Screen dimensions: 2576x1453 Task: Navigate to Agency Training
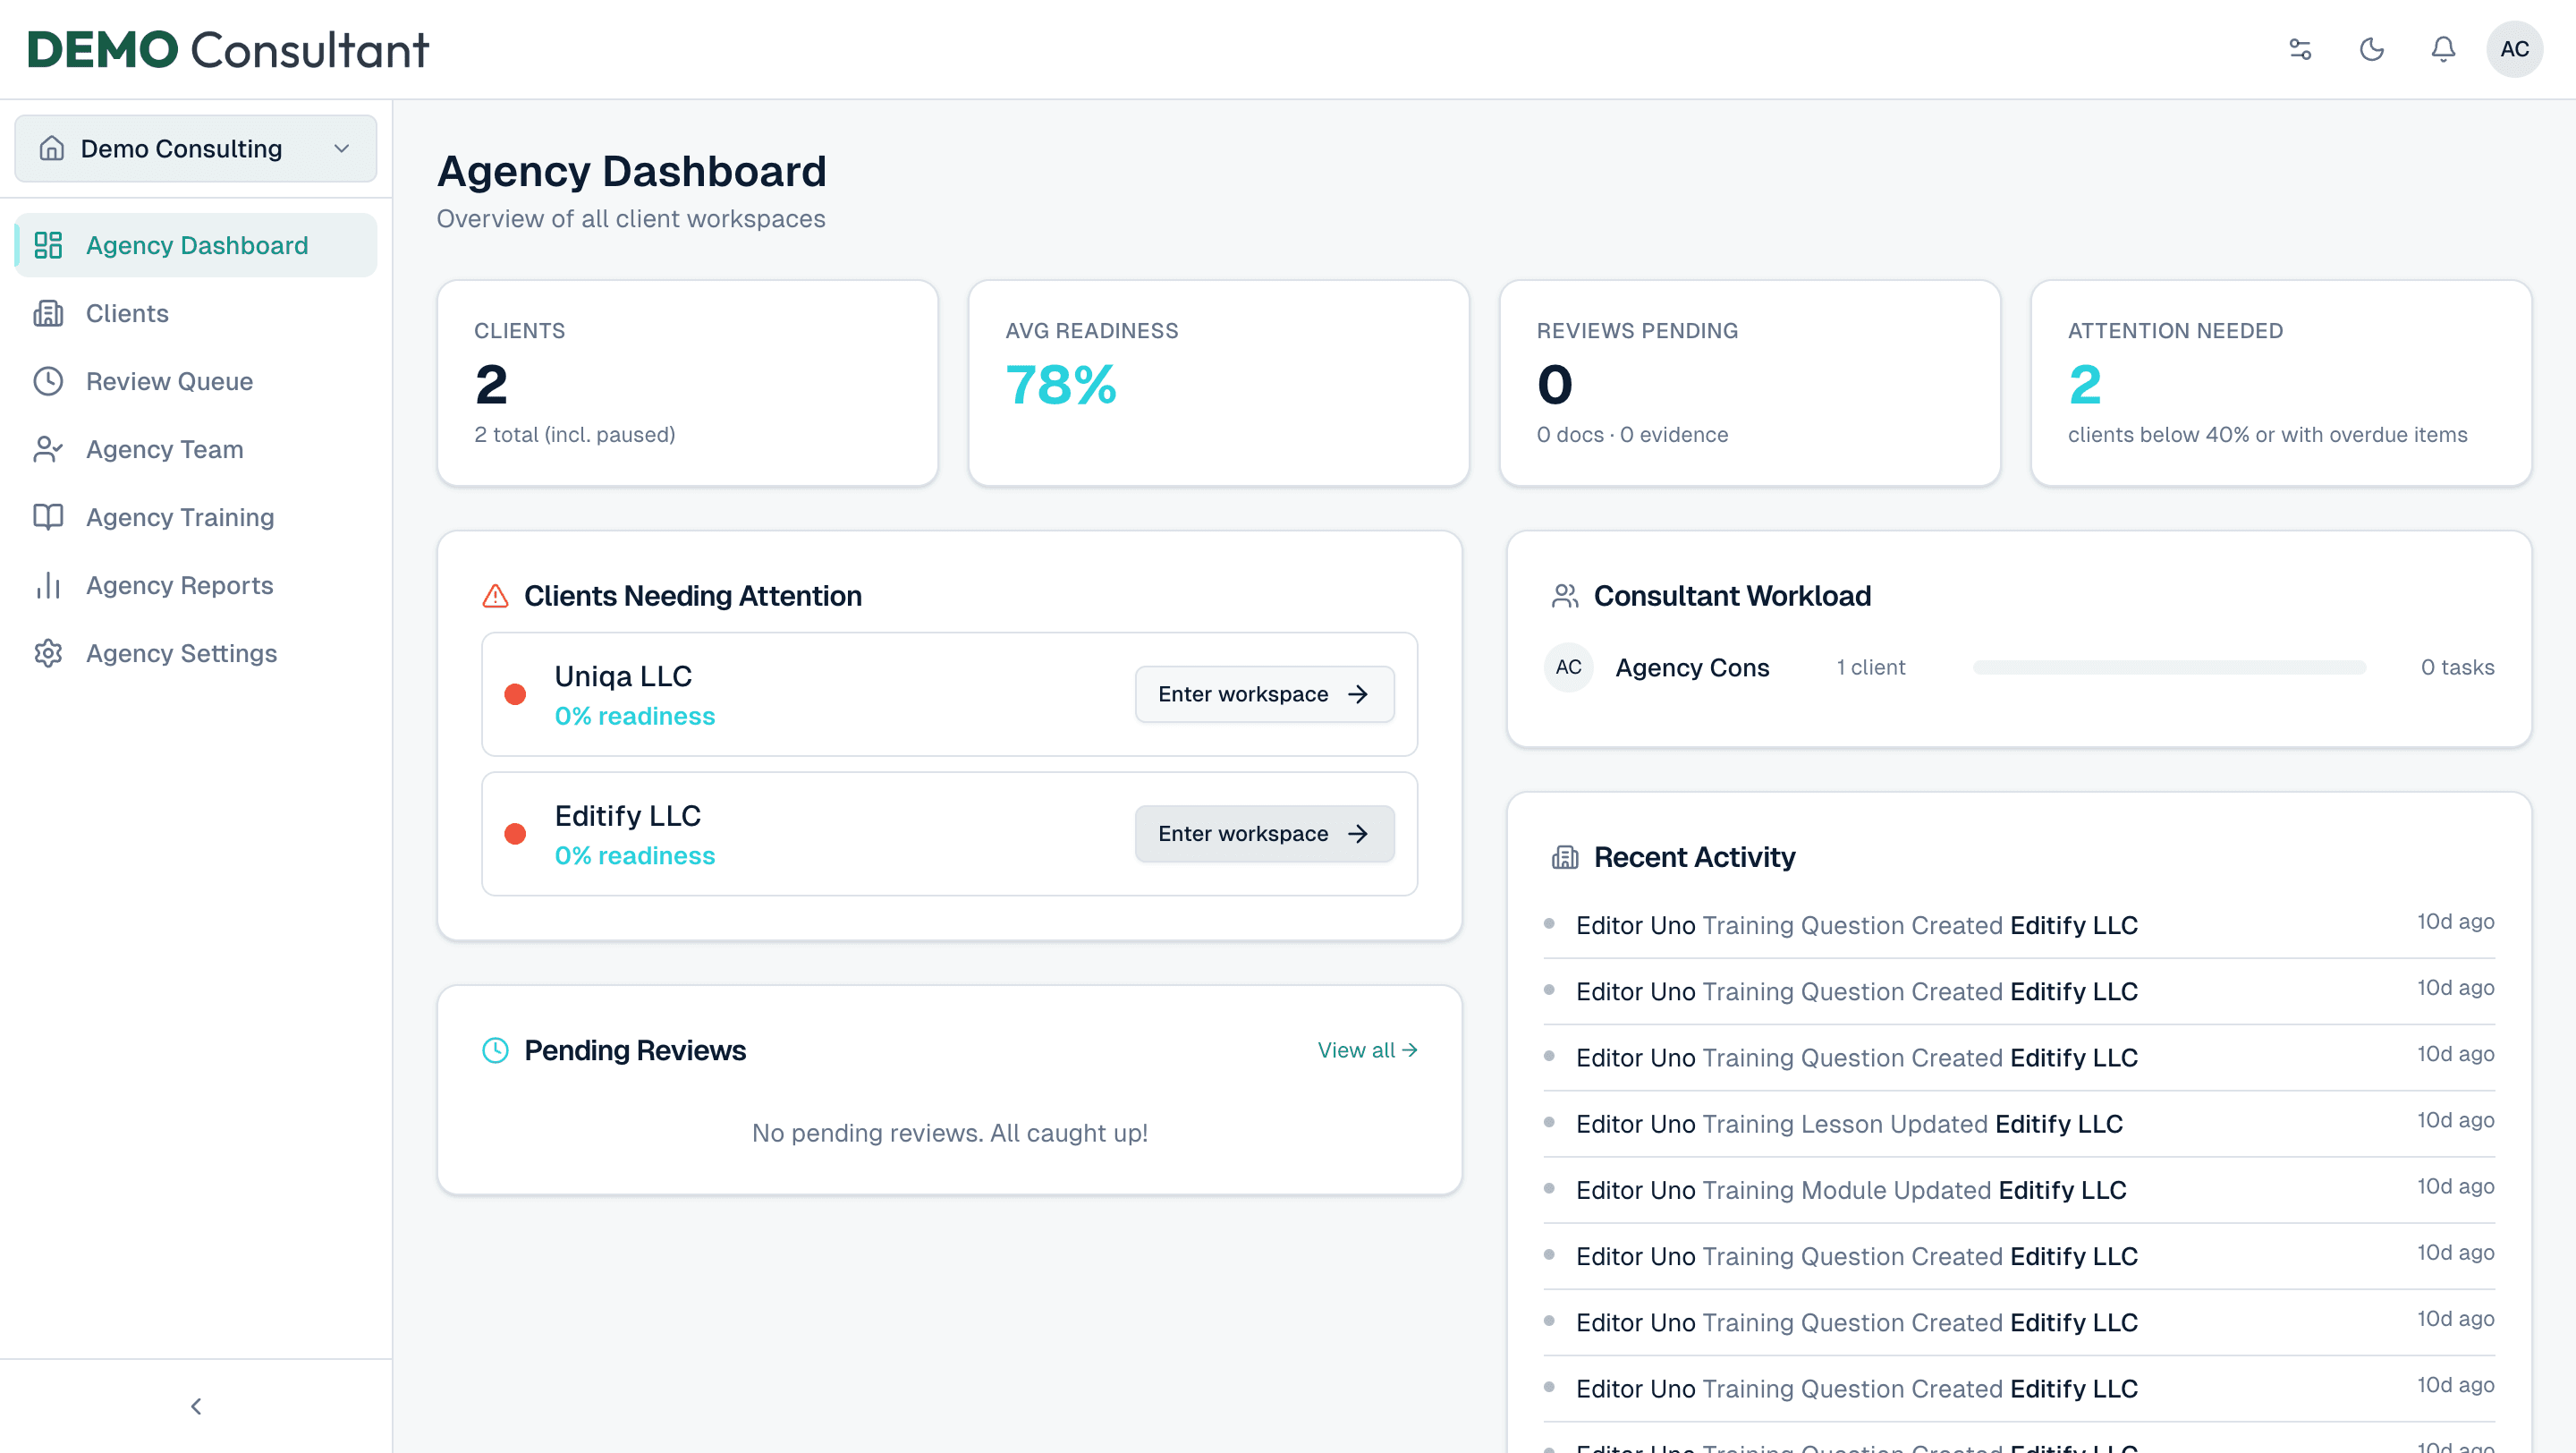(x=196, y=517)
